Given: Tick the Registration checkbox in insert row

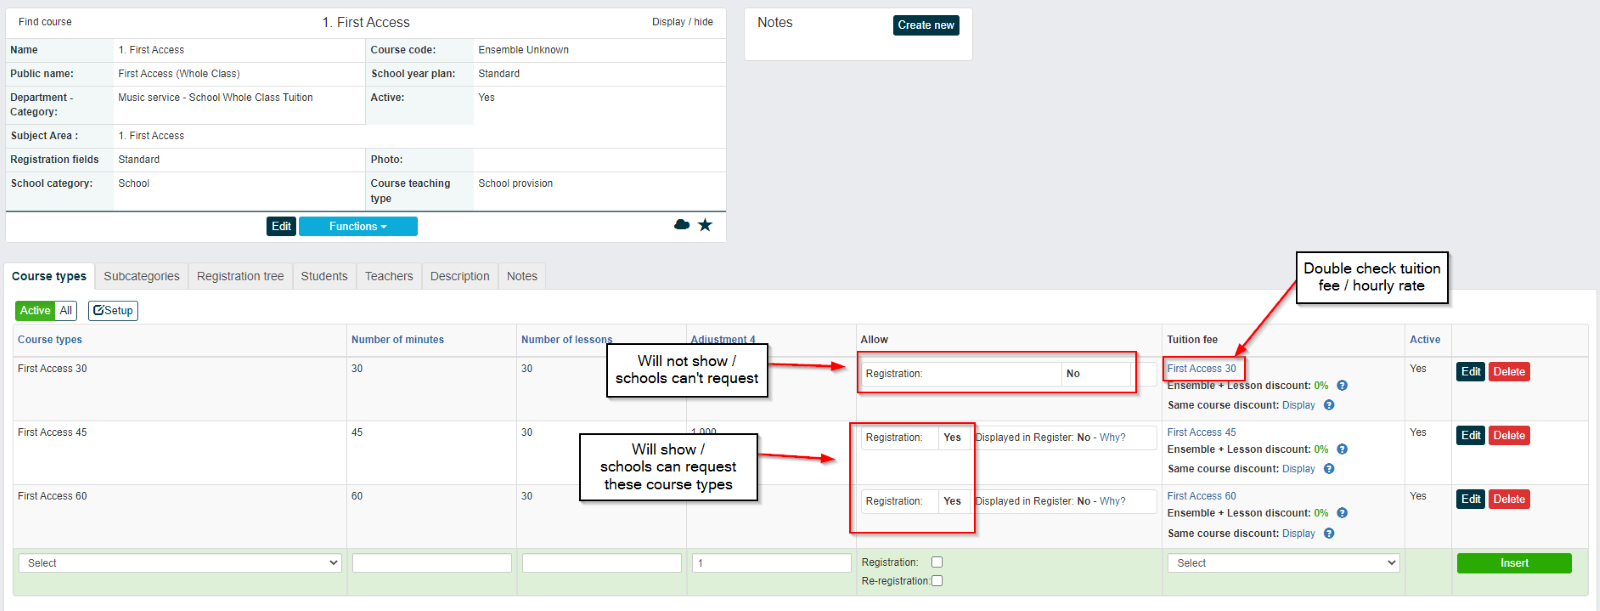Looking at the screenshot, I should point(937,562).
